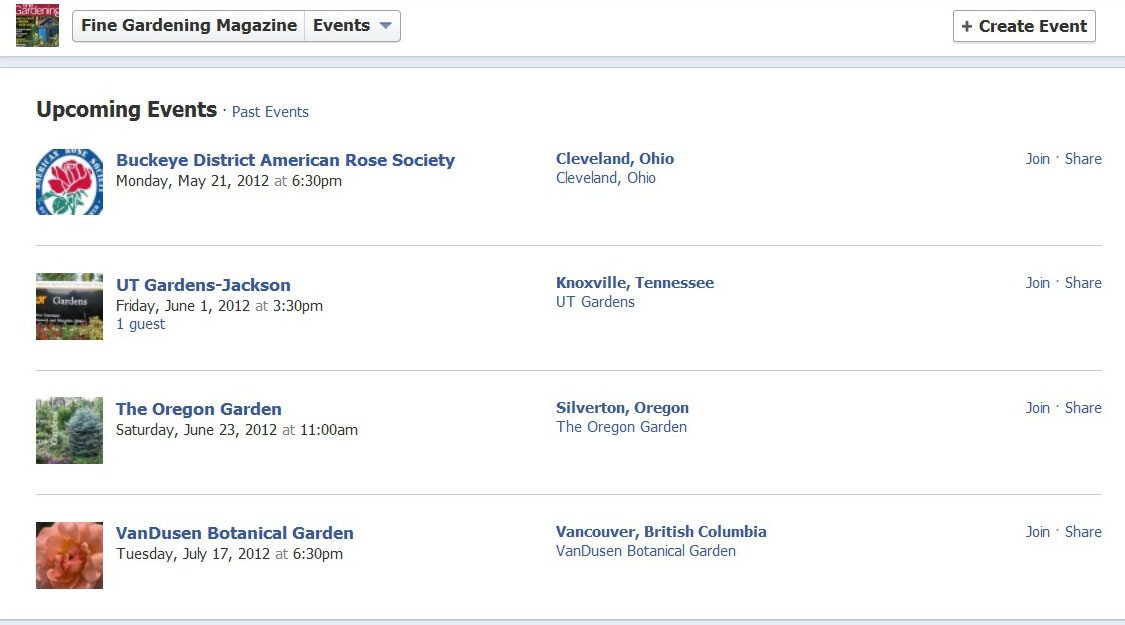Viewport: 1125px width, 625px height.
Task: Switch to Past Events view
Action: 270,112
